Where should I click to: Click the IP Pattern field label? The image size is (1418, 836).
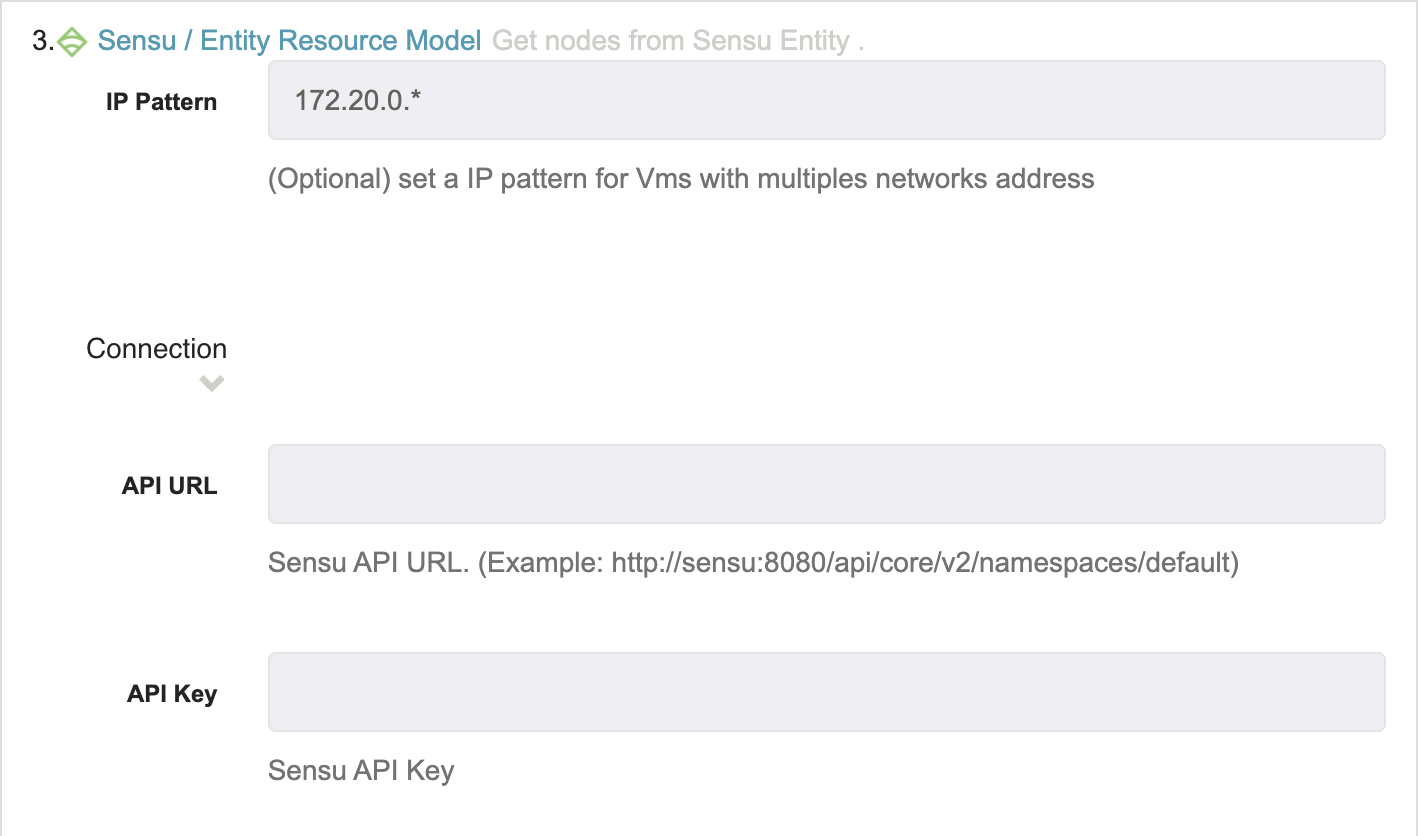(161, 102)
